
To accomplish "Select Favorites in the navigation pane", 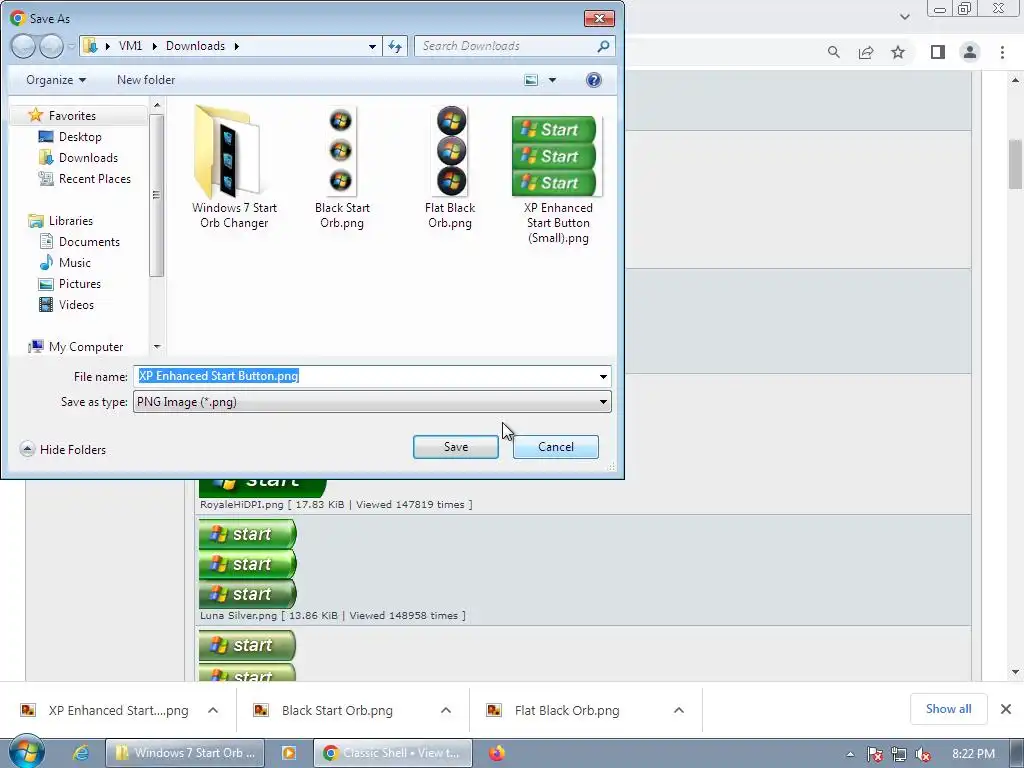I will click(72, 116).
